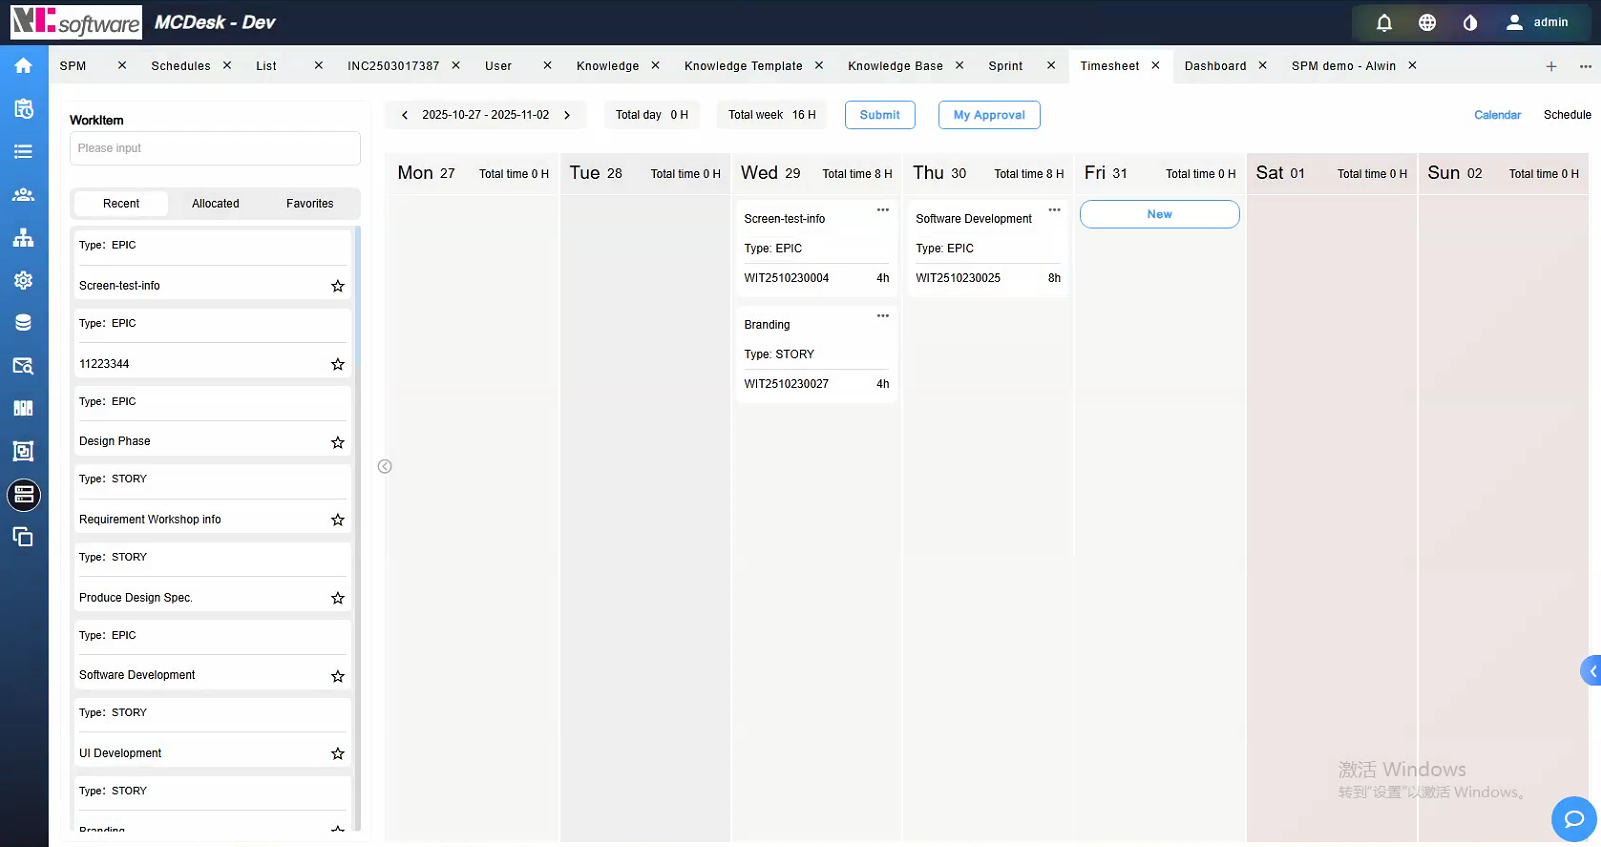Collapse the WorkItem panel arrow
Viewport: 1601px width, 847px height.
(385, 467)
